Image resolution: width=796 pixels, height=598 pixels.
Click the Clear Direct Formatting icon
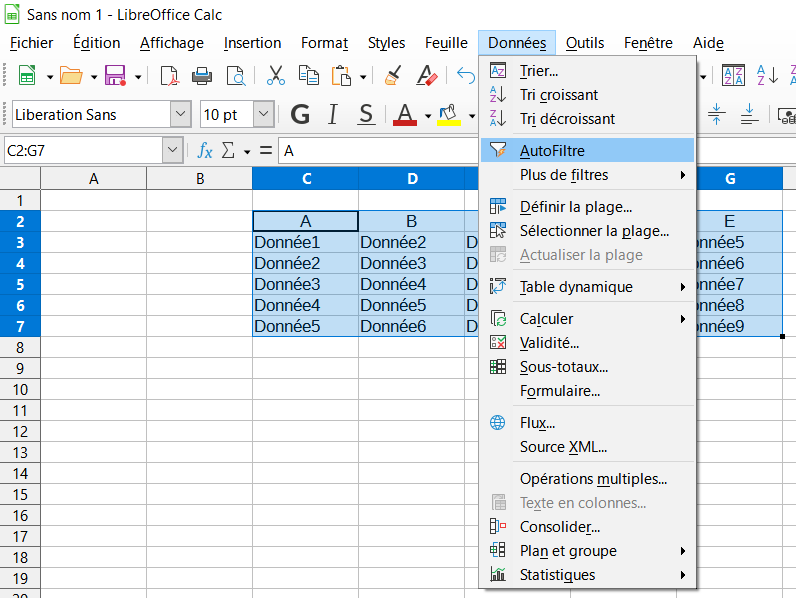(426, 76)
